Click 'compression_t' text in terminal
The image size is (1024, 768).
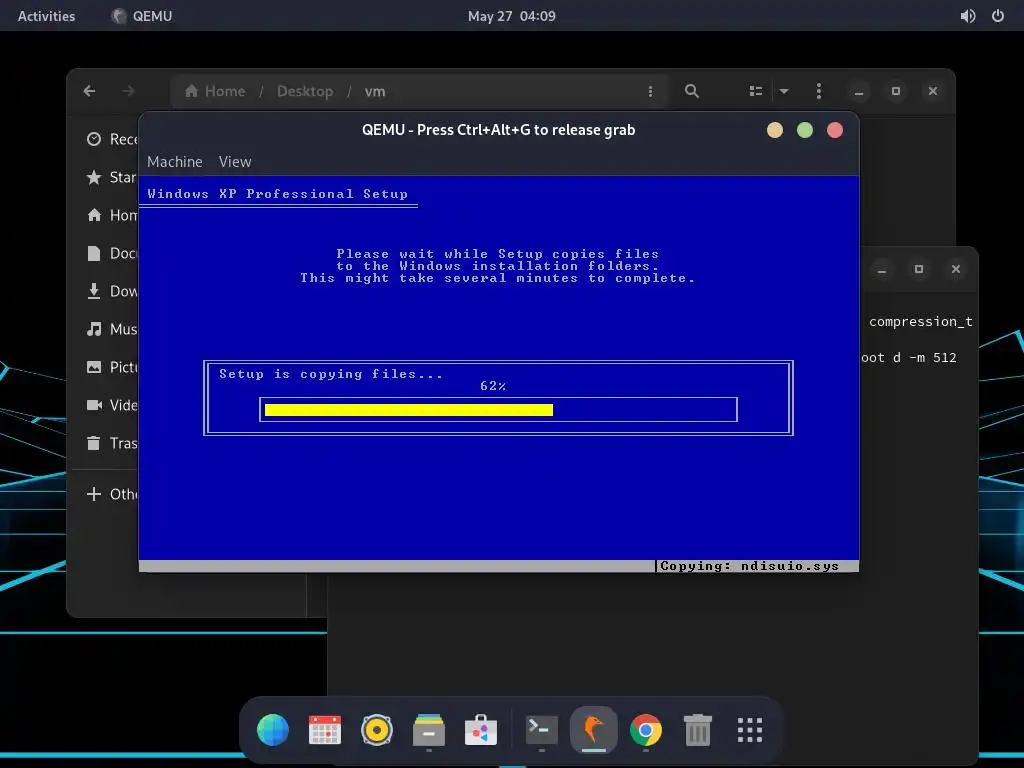[x=921, y=321]
